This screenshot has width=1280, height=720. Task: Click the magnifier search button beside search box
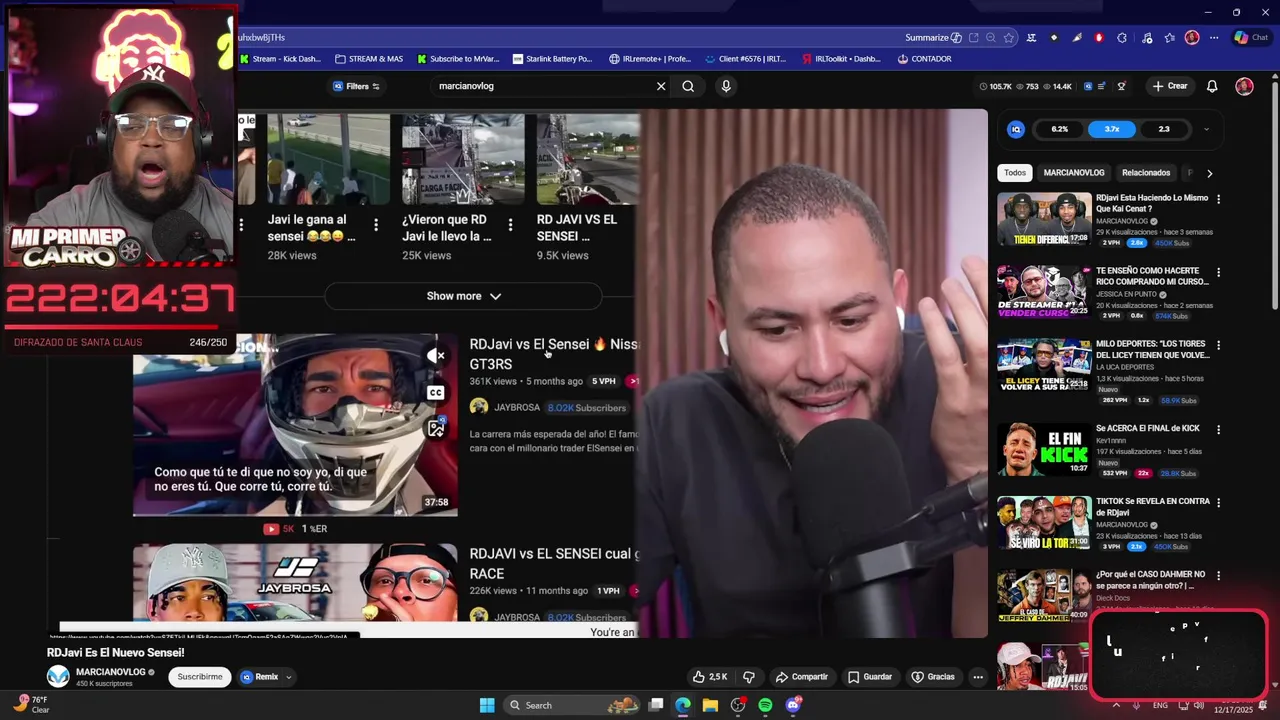tap(688, 86)
